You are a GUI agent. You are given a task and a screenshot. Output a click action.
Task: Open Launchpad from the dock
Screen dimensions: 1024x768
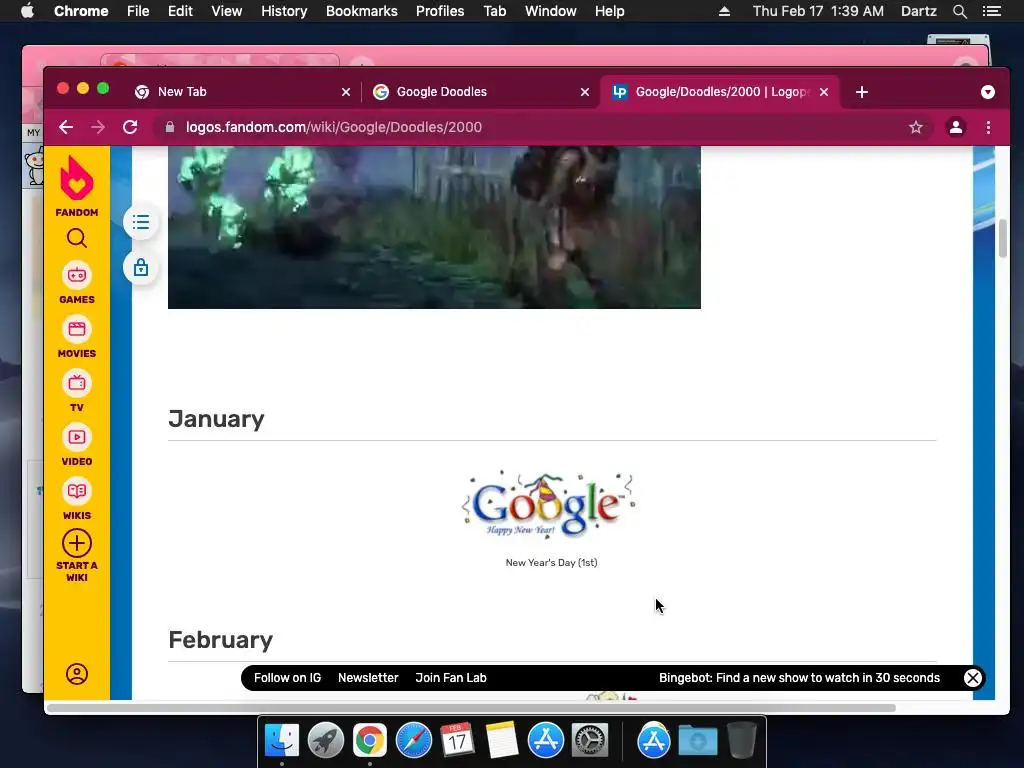[x=326, y=741]
